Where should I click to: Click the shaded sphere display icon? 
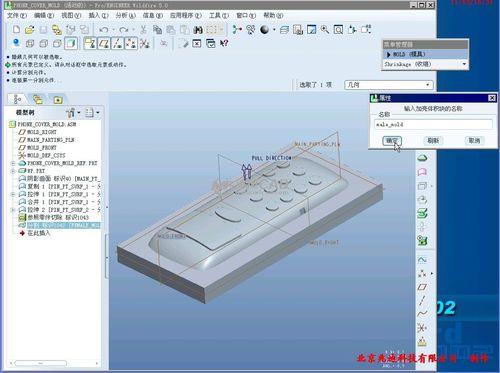264,30
